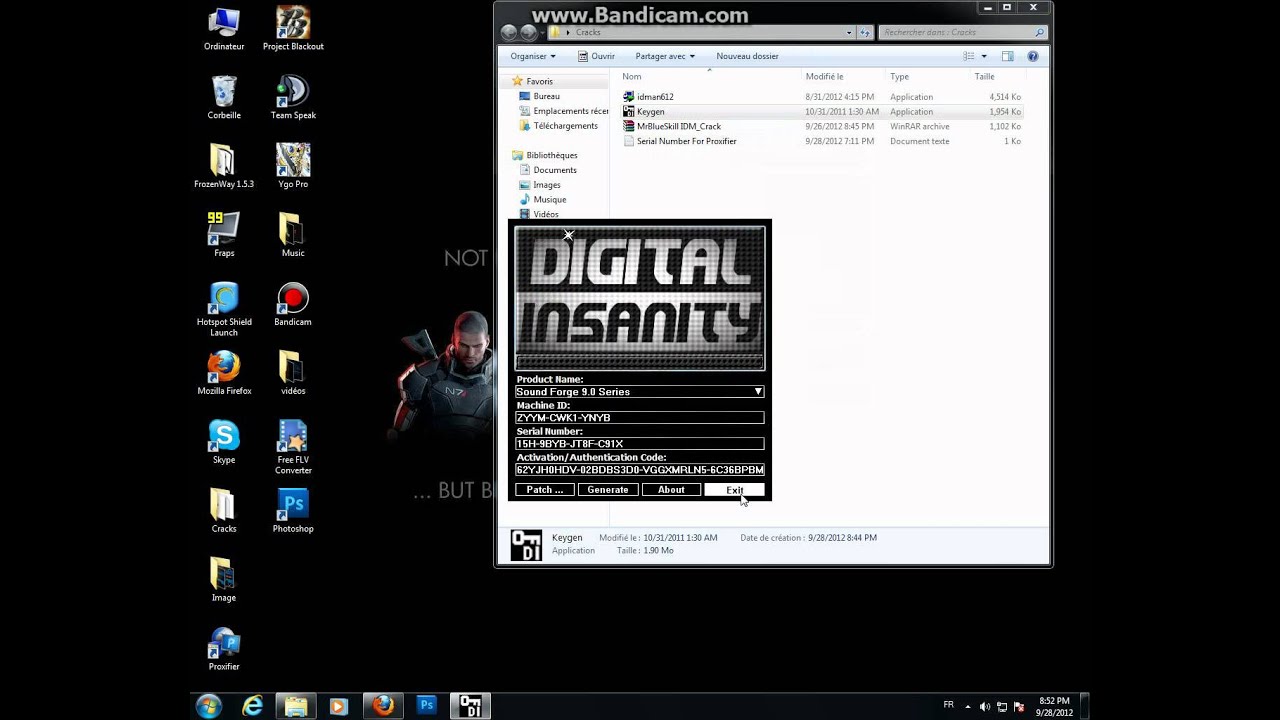Click Nouveau dossier in the toolbar
This screenshot has width=1280, height=720.
click(x=747, y=56)
